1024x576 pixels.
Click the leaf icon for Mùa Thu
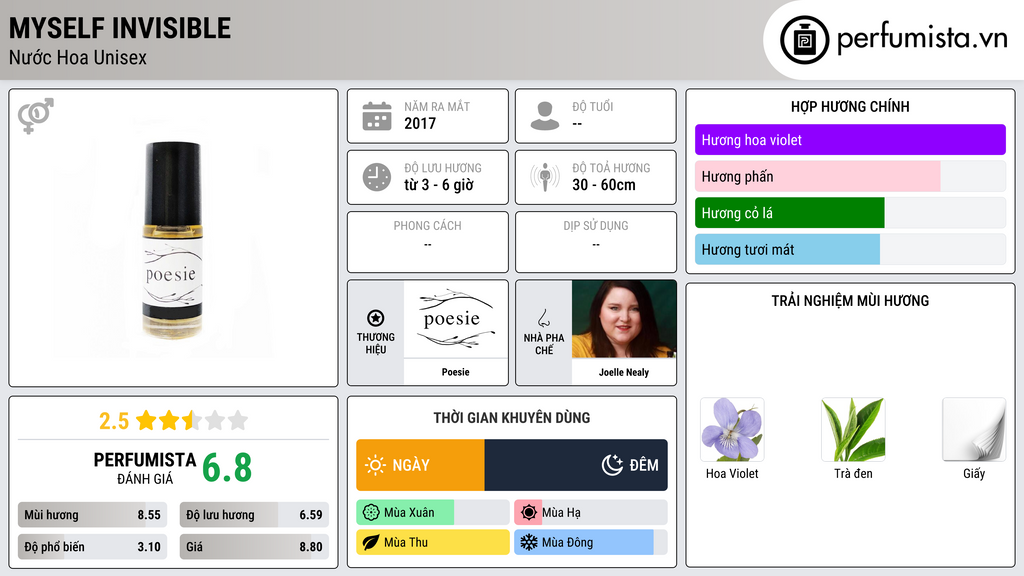coord(371,542)
